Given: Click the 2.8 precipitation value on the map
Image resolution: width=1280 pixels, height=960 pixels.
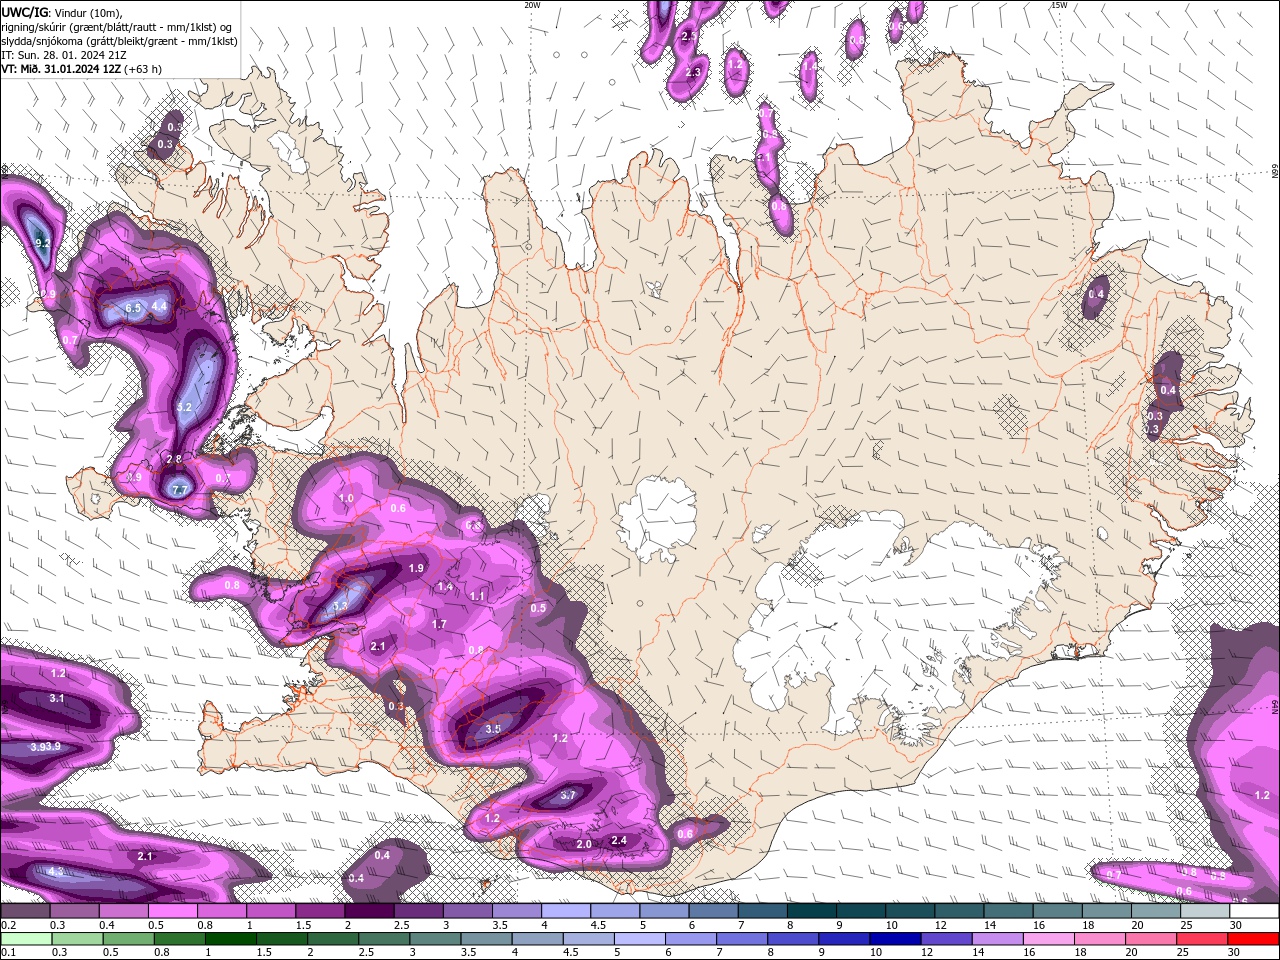Looking at the screenshot, I should point(173,459).
